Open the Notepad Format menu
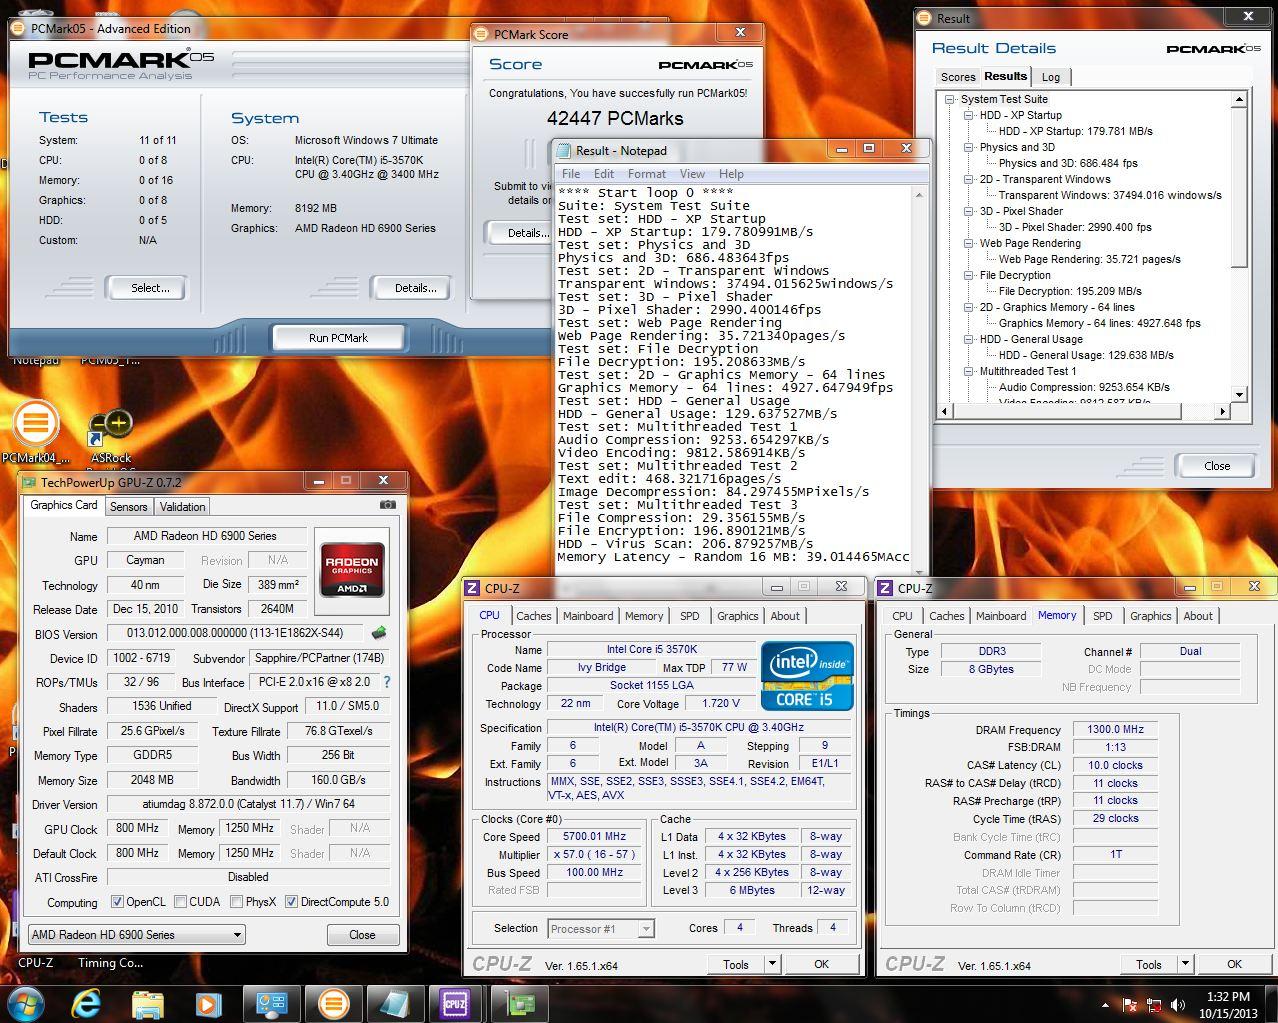The height and width of the screenshot is (1023, 1278). [x=646, y=174]
